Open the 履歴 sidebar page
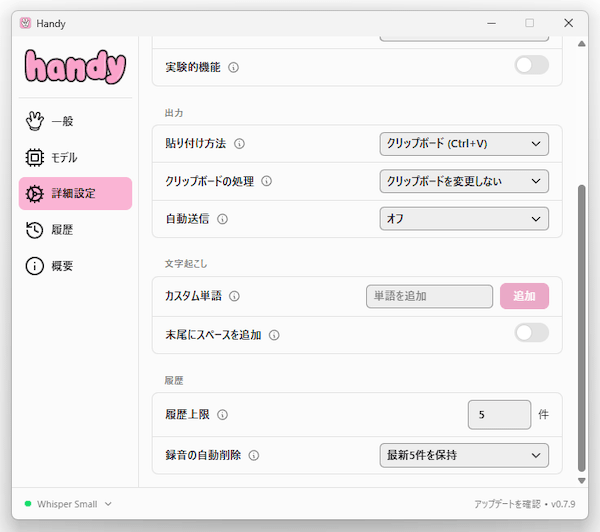The width and height of the screenshot is (600, 532). [62, 229]
